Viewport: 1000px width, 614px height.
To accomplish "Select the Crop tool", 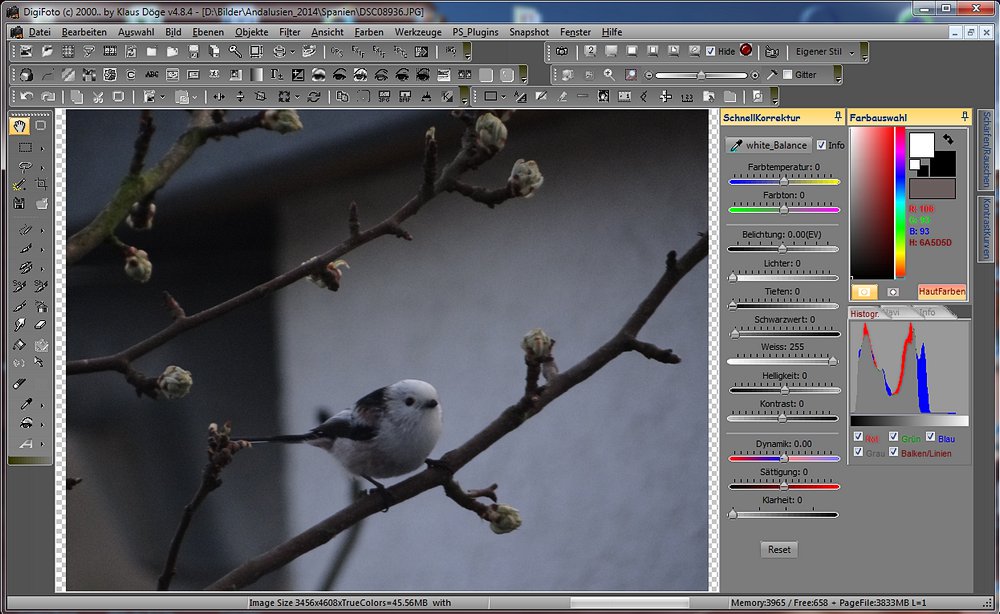I will click(41, 185).
